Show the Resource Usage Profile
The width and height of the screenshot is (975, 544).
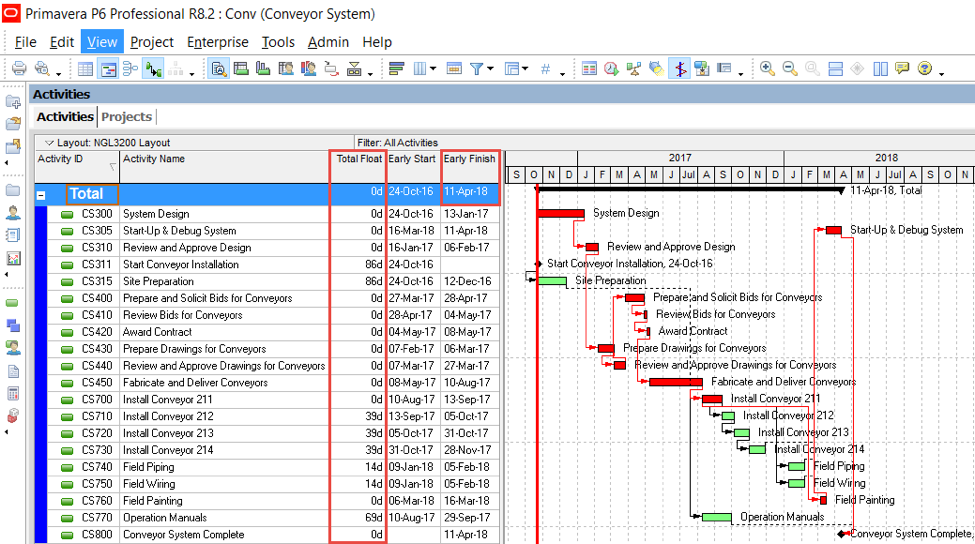308,68
